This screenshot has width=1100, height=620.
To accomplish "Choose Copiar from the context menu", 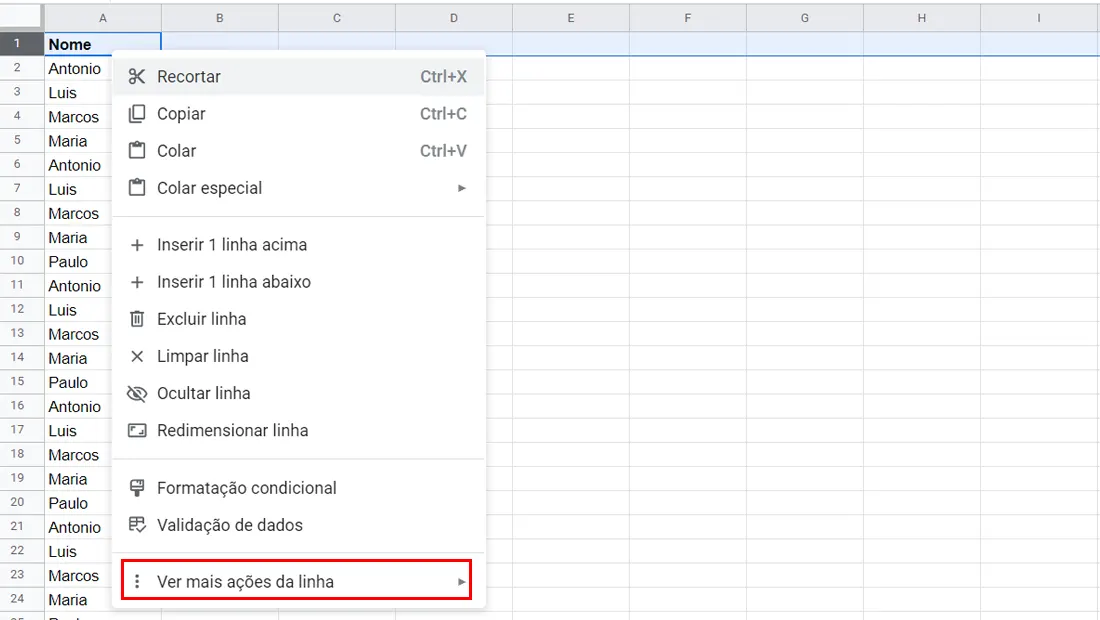I will pos(298,114).
